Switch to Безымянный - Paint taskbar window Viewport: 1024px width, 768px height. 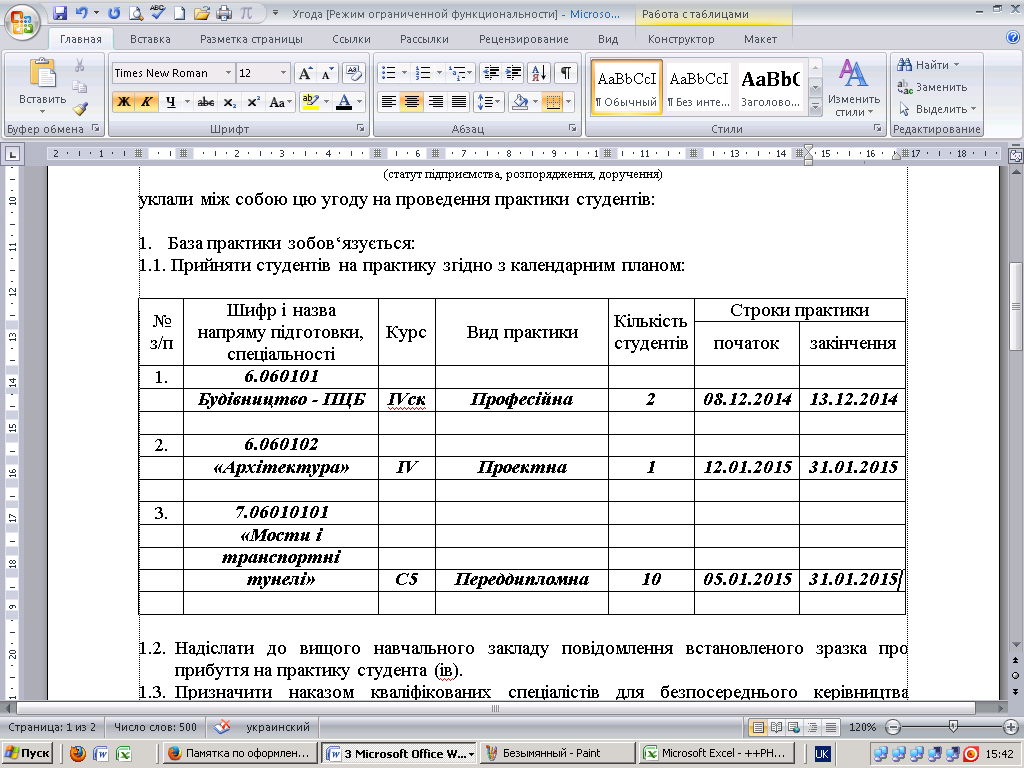pyautogui.click(x=559, y=754)
